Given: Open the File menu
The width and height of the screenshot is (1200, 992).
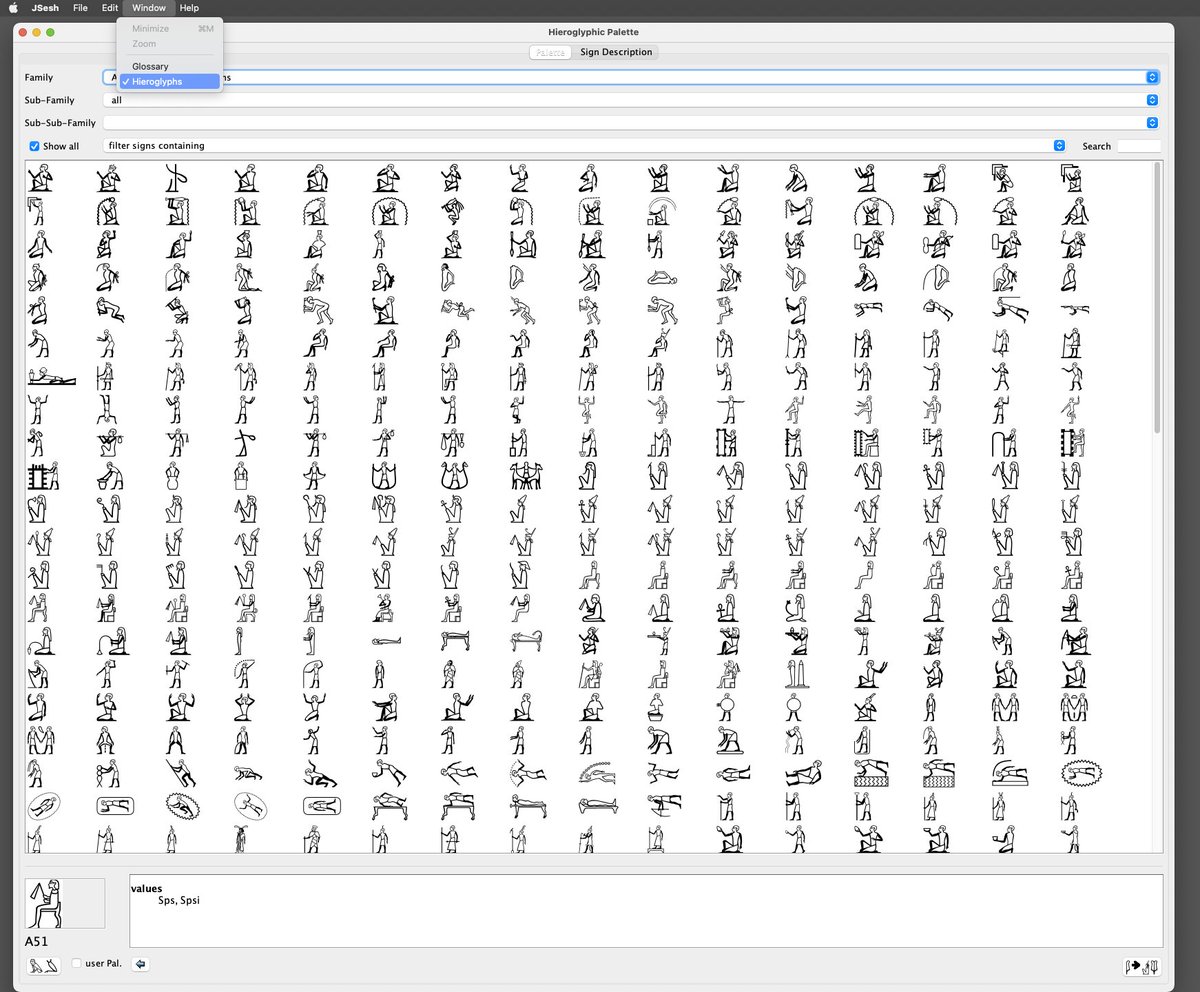Looking at the screenshot, I should [x=80, y=8].
